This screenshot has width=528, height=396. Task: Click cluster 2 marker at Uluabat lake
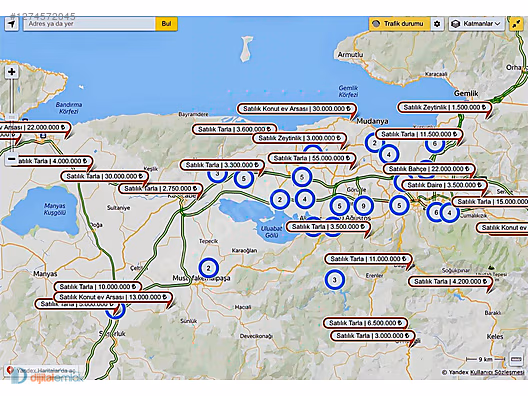pyautogui.click(x=279, y=199)
